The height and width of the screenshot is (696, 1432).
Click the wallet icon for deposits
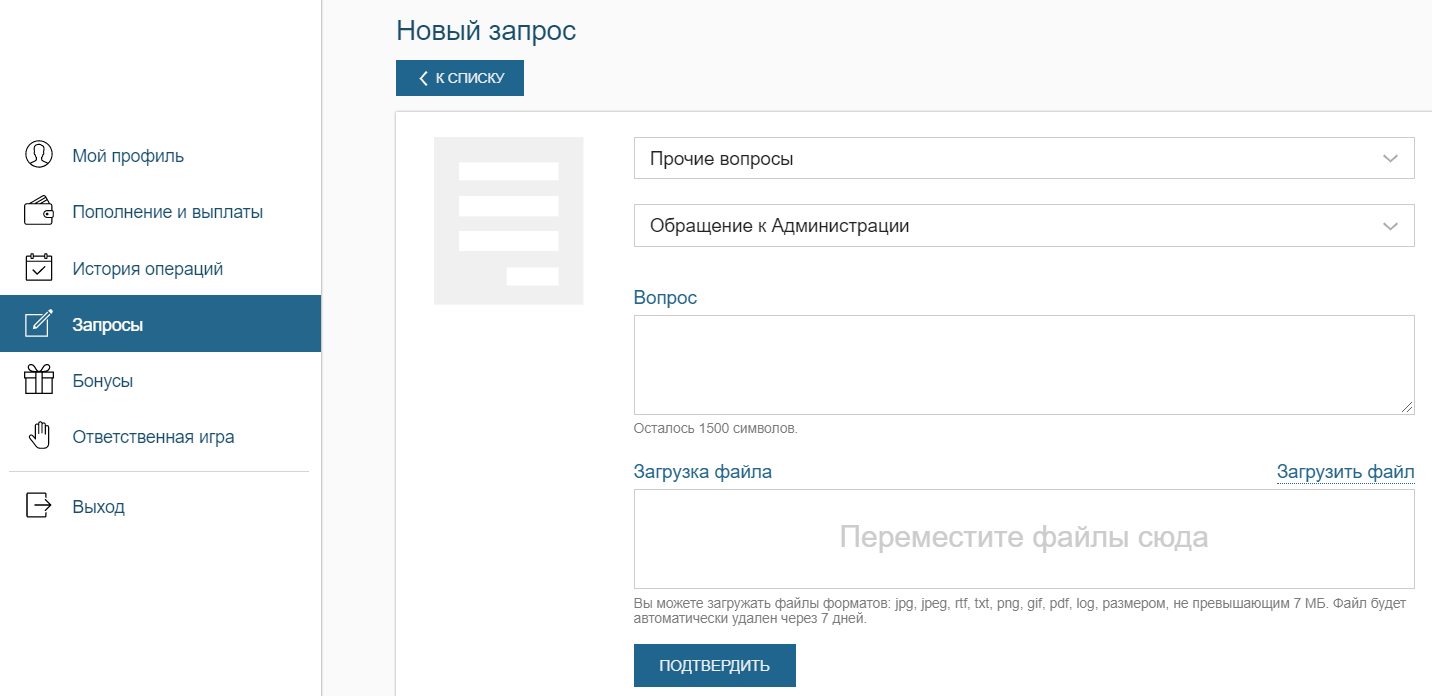tap(38, 212)
